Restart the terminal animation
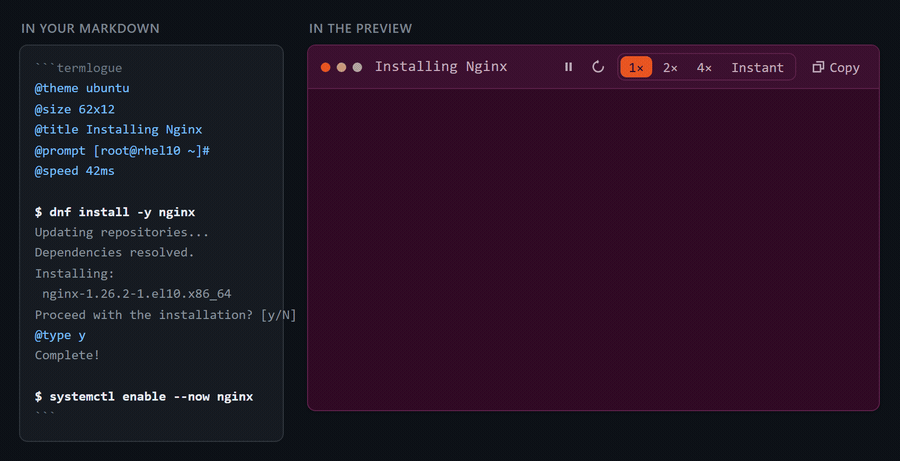 [x=598, y=67]
